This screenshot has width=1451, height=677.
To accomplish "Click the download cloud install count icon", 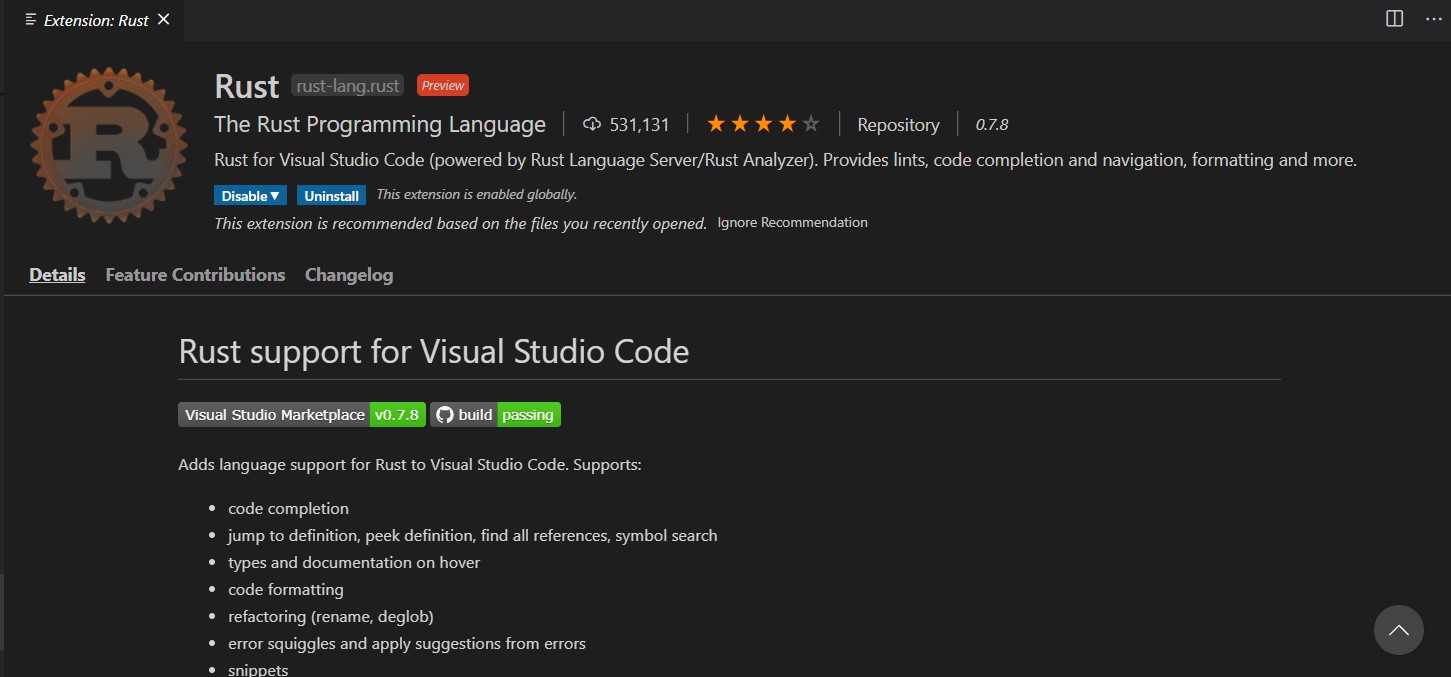I will point(592,124).
